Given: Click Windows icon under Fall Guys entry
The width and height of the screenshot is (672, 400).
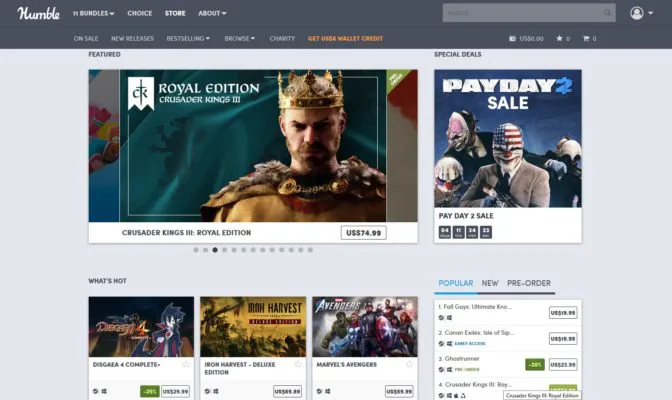Looking at the screenshot, I should point(449,318).
